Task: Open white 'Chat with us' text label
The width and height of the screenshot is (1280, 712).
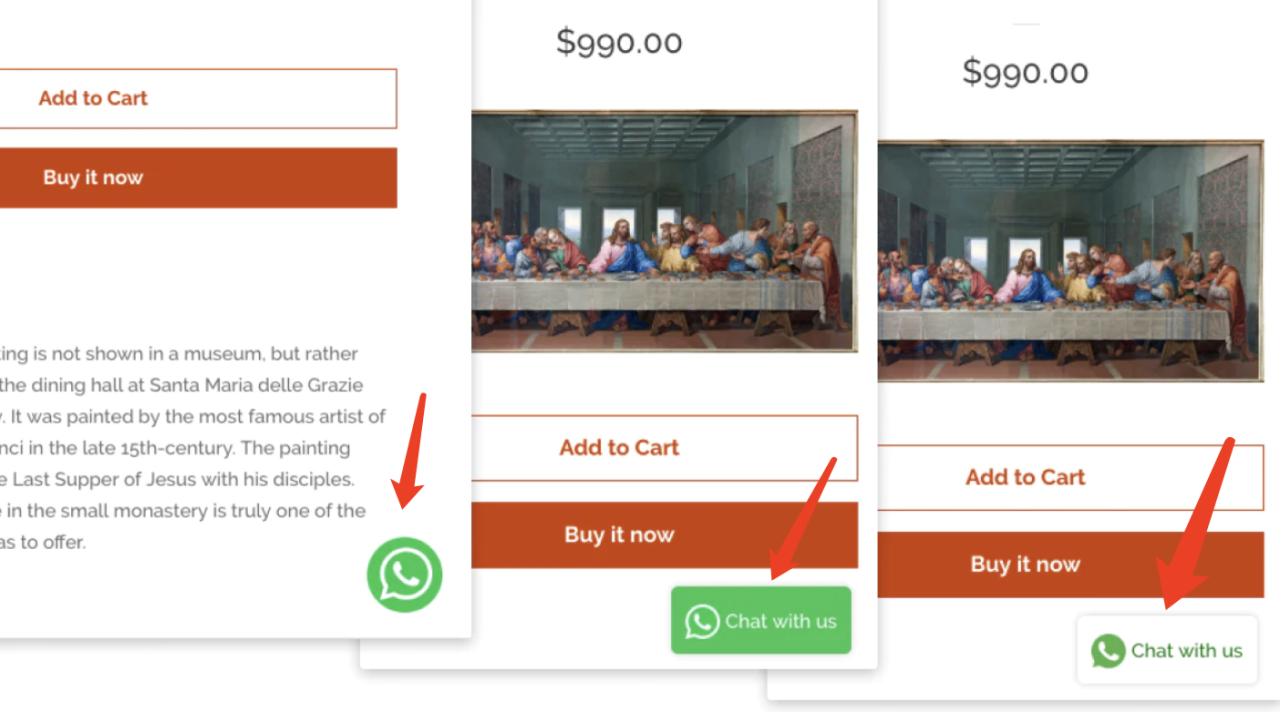Action: tap(1187, 651)
